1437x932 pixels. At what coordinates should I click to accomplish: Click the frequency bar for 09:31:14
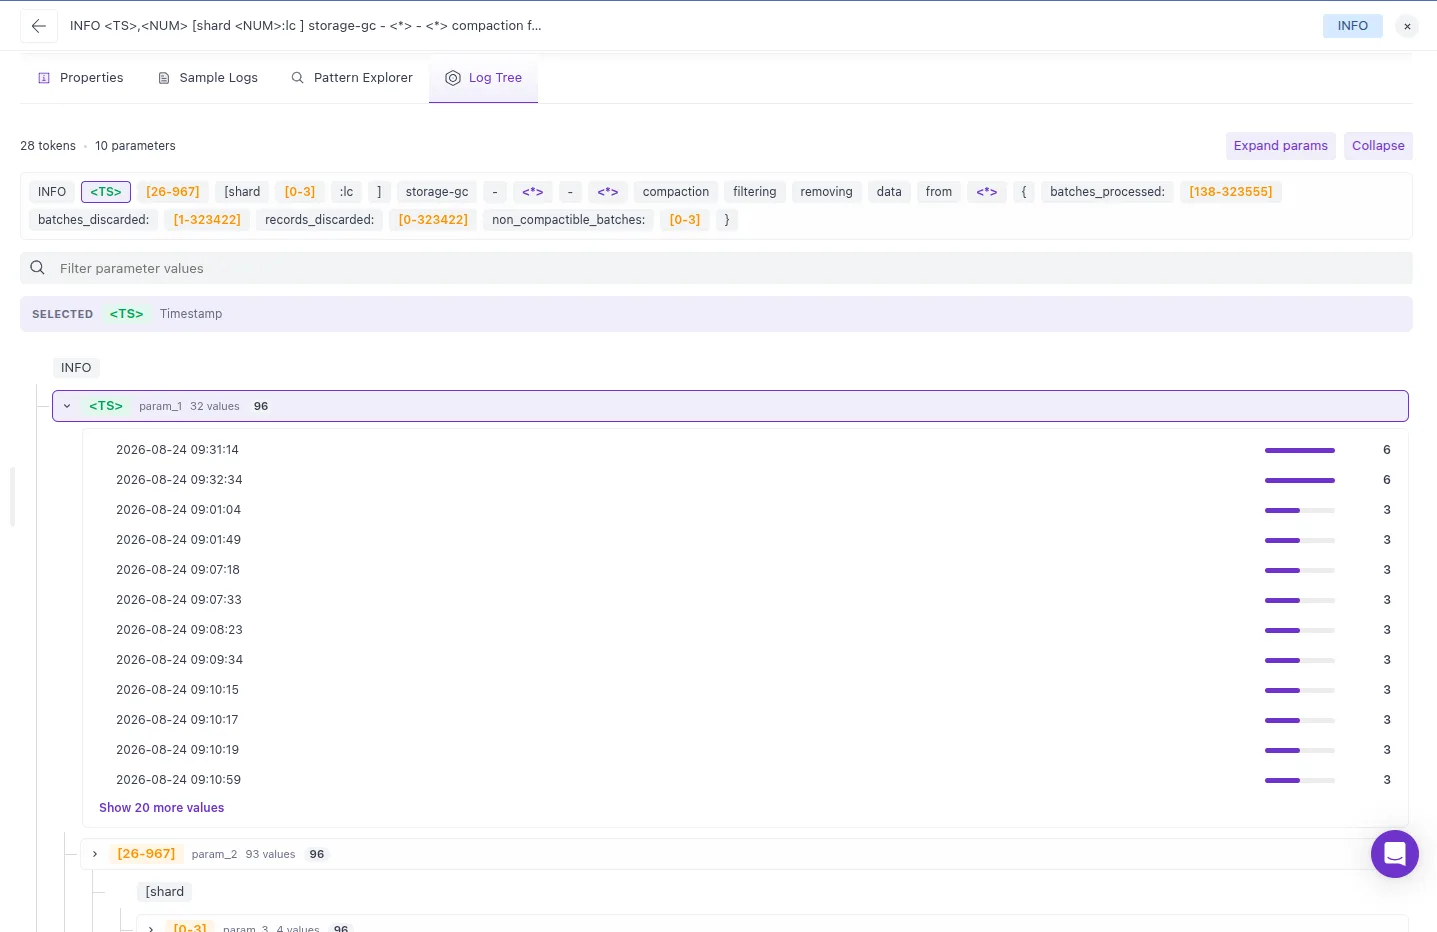pos(1299,450)
